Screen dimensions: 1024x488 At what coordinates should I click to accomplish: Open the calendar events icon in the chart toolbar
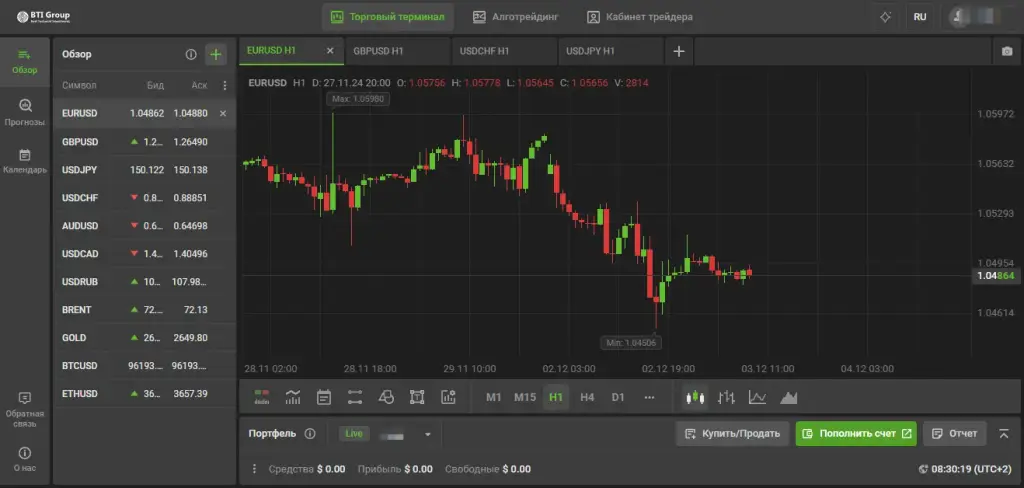pos(324,397)
